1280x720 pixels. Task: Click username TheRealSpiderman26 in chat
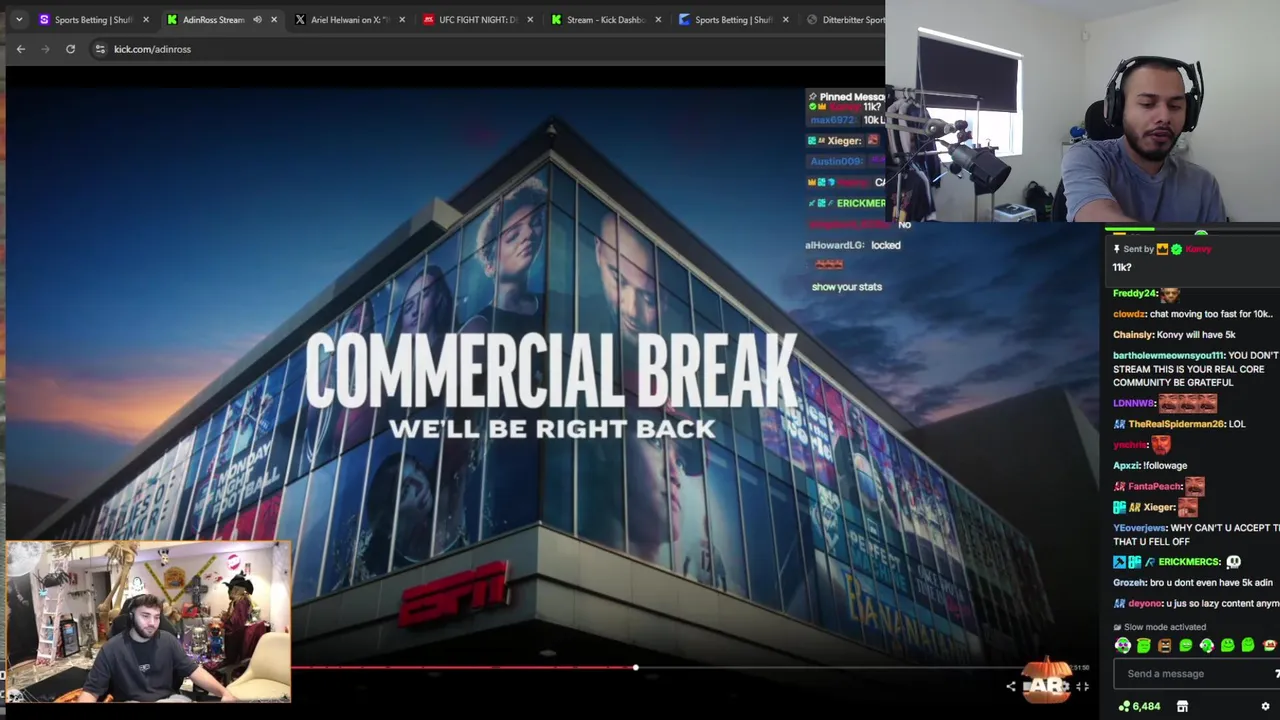pyautogui.click(x=1177, y=424)
